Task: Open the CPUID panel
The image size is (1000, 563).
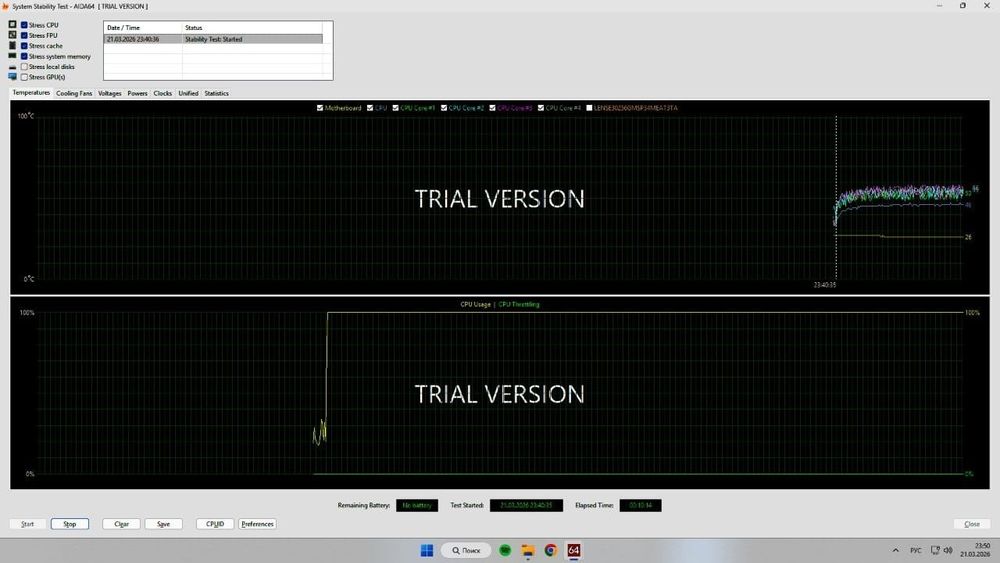Action: (x=215, y=523)
